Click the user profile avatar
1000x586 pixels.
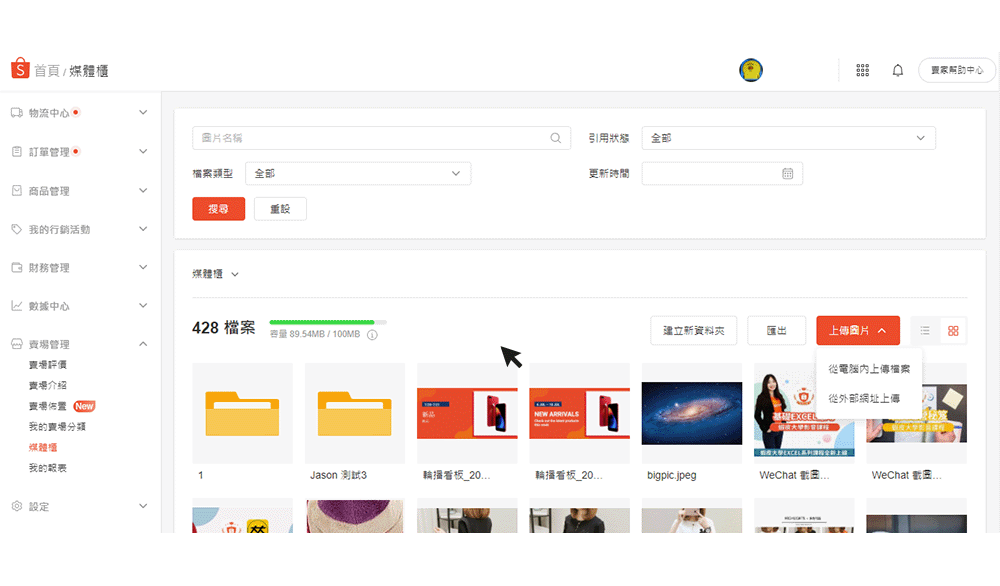751,70
